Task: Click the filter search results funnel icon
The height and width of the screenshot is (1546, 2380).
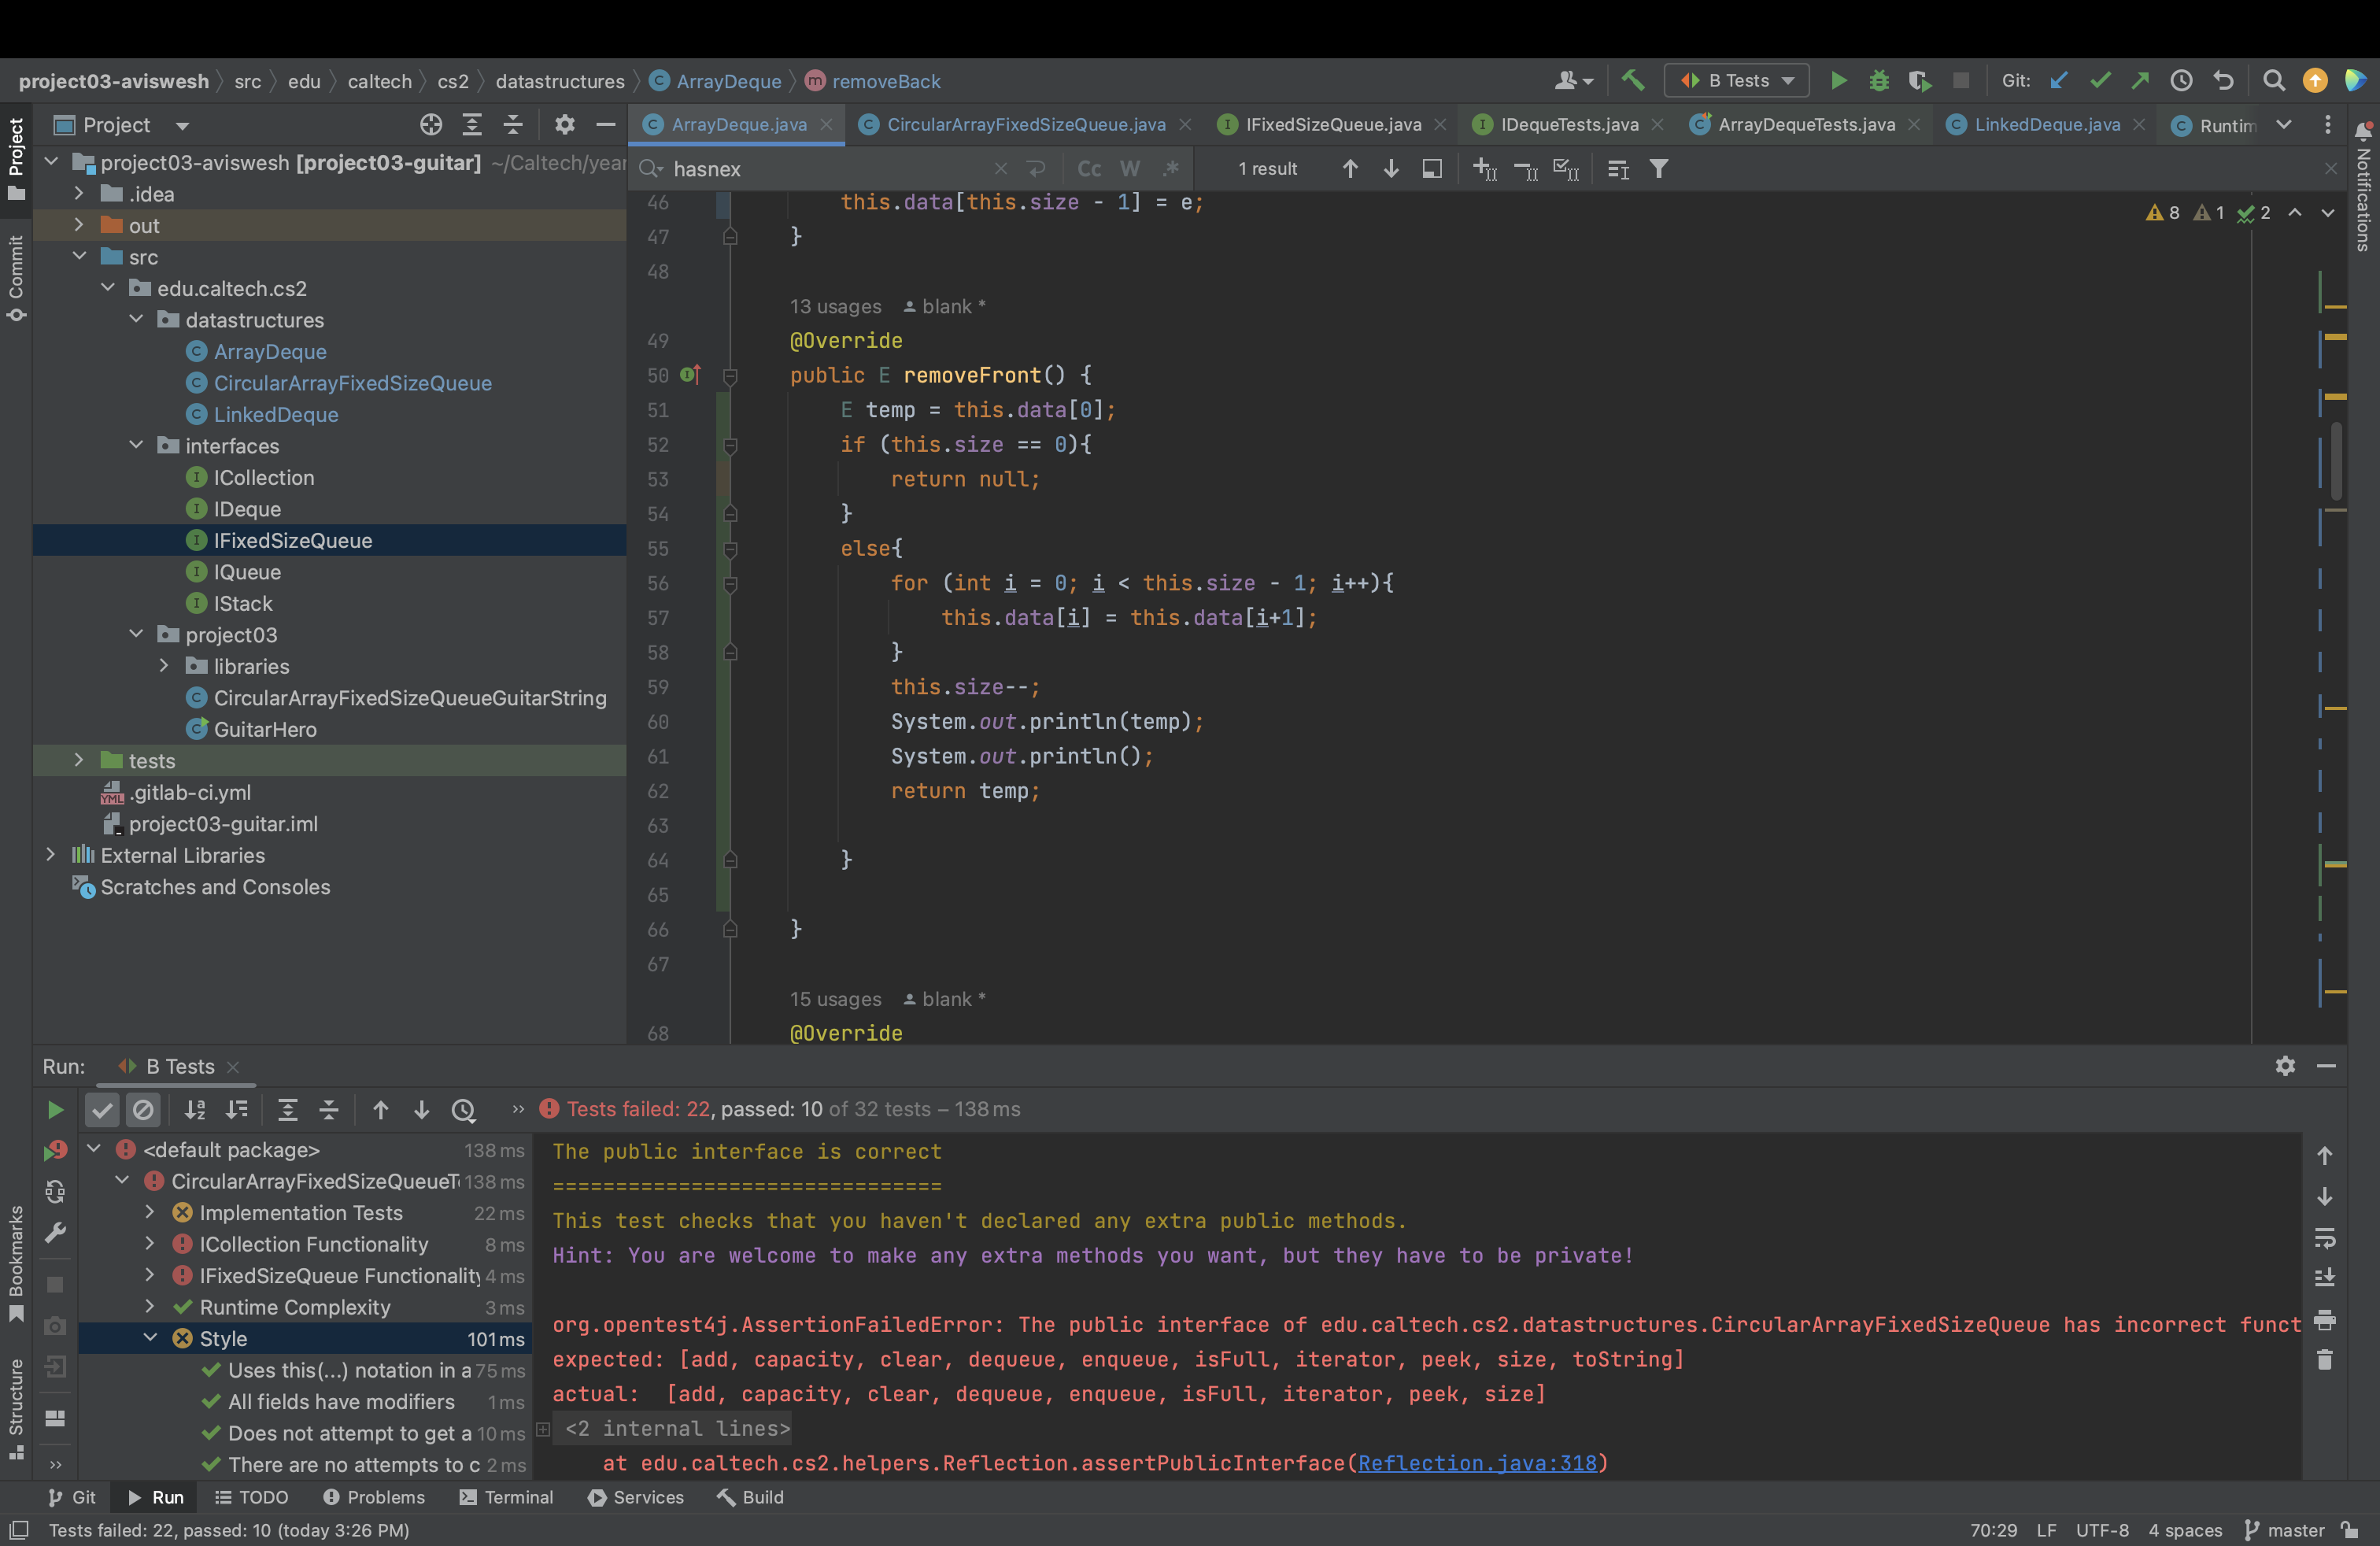Action: (1659, 169)
